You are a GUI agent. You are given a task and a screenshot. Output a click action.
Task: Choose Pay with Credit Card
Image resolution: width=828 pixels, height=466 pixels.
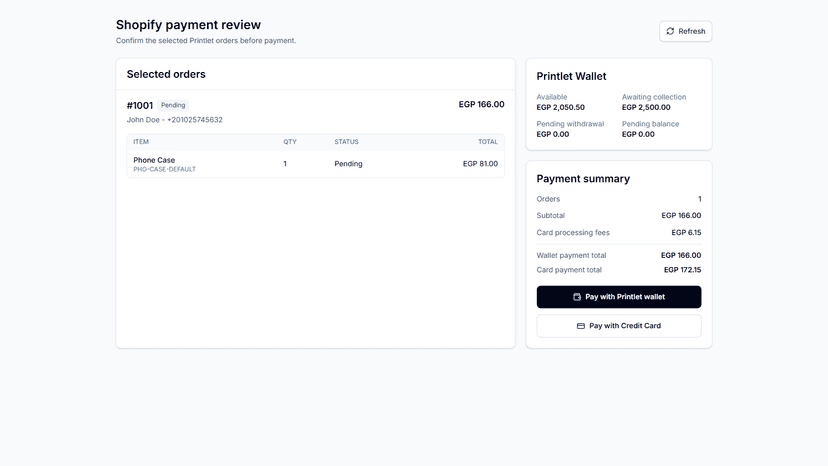(x=619, y=326)
